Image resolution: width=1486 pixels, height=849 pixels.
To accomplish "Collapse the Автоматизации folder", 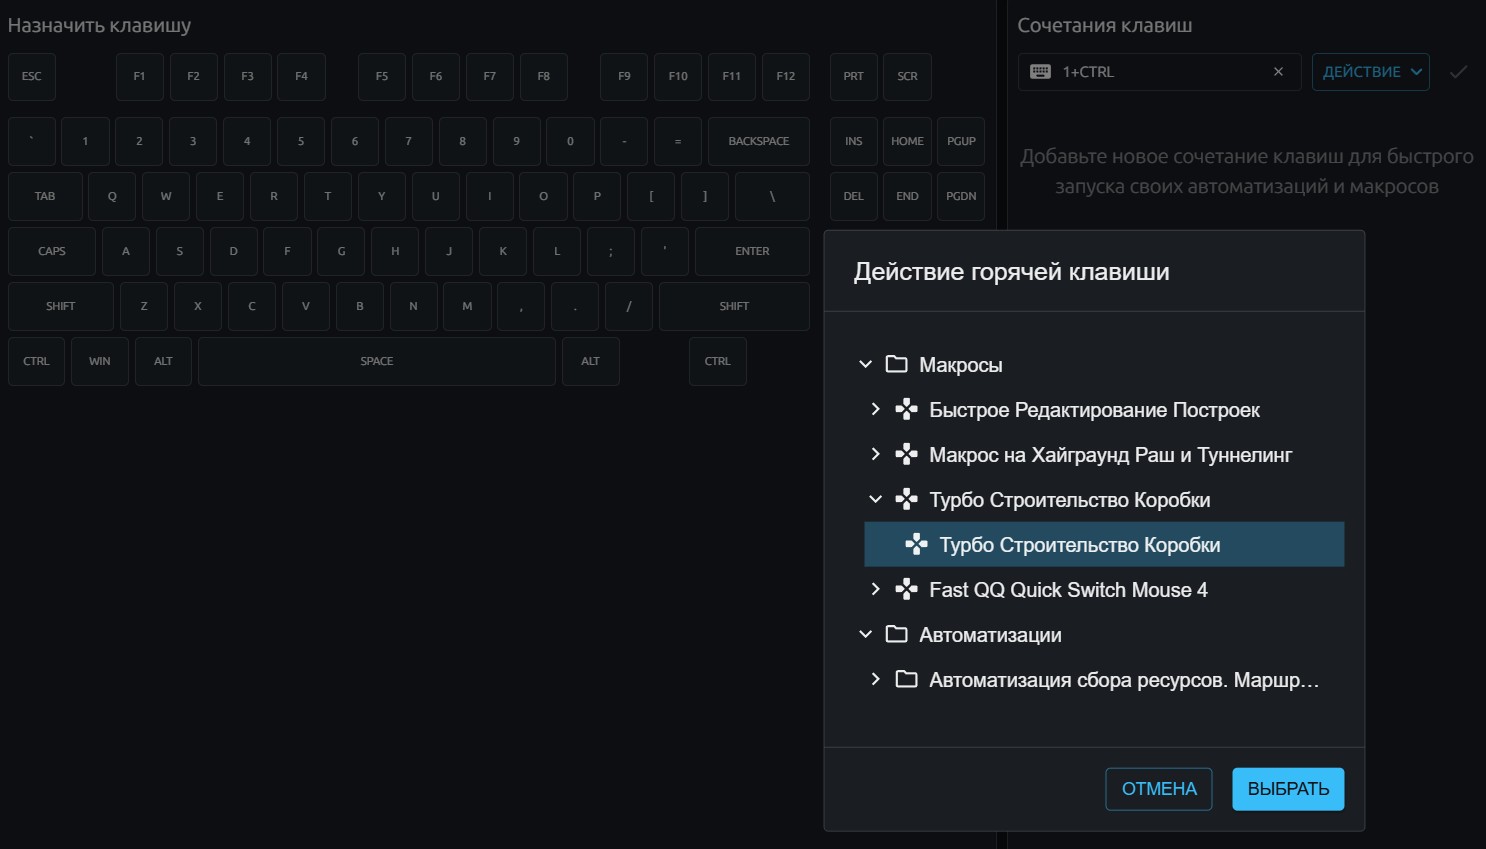I will coord(866,634).
